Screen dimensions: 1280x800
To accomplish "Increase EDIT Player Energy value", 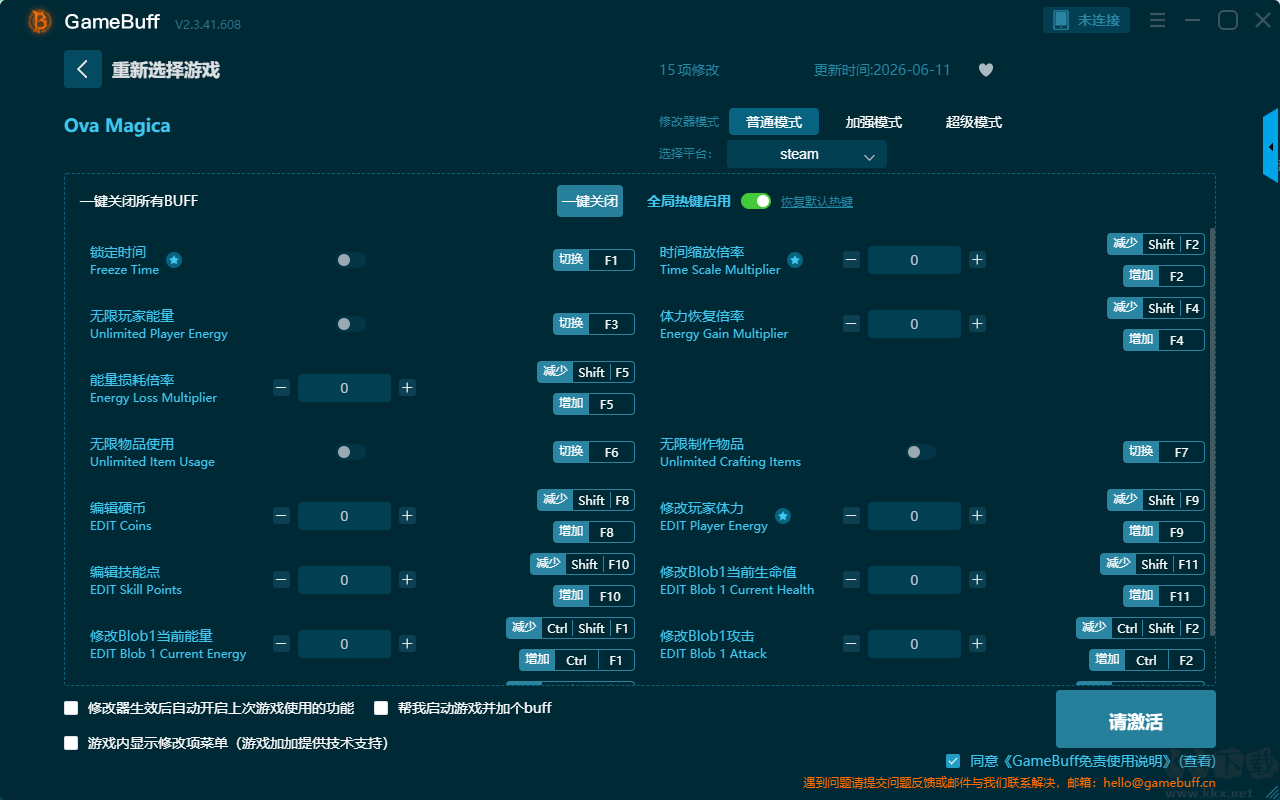I will click(977, 516).
